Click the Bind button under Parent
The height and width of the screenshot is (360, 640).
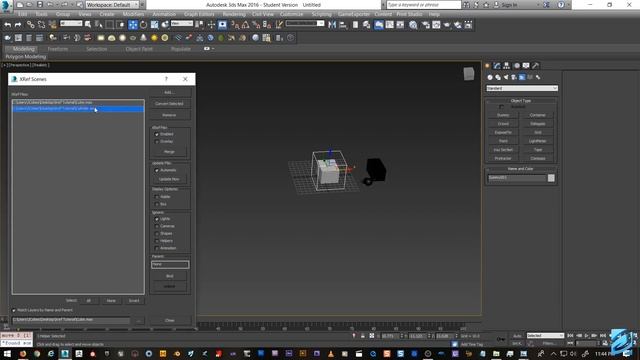coord(169,276)
